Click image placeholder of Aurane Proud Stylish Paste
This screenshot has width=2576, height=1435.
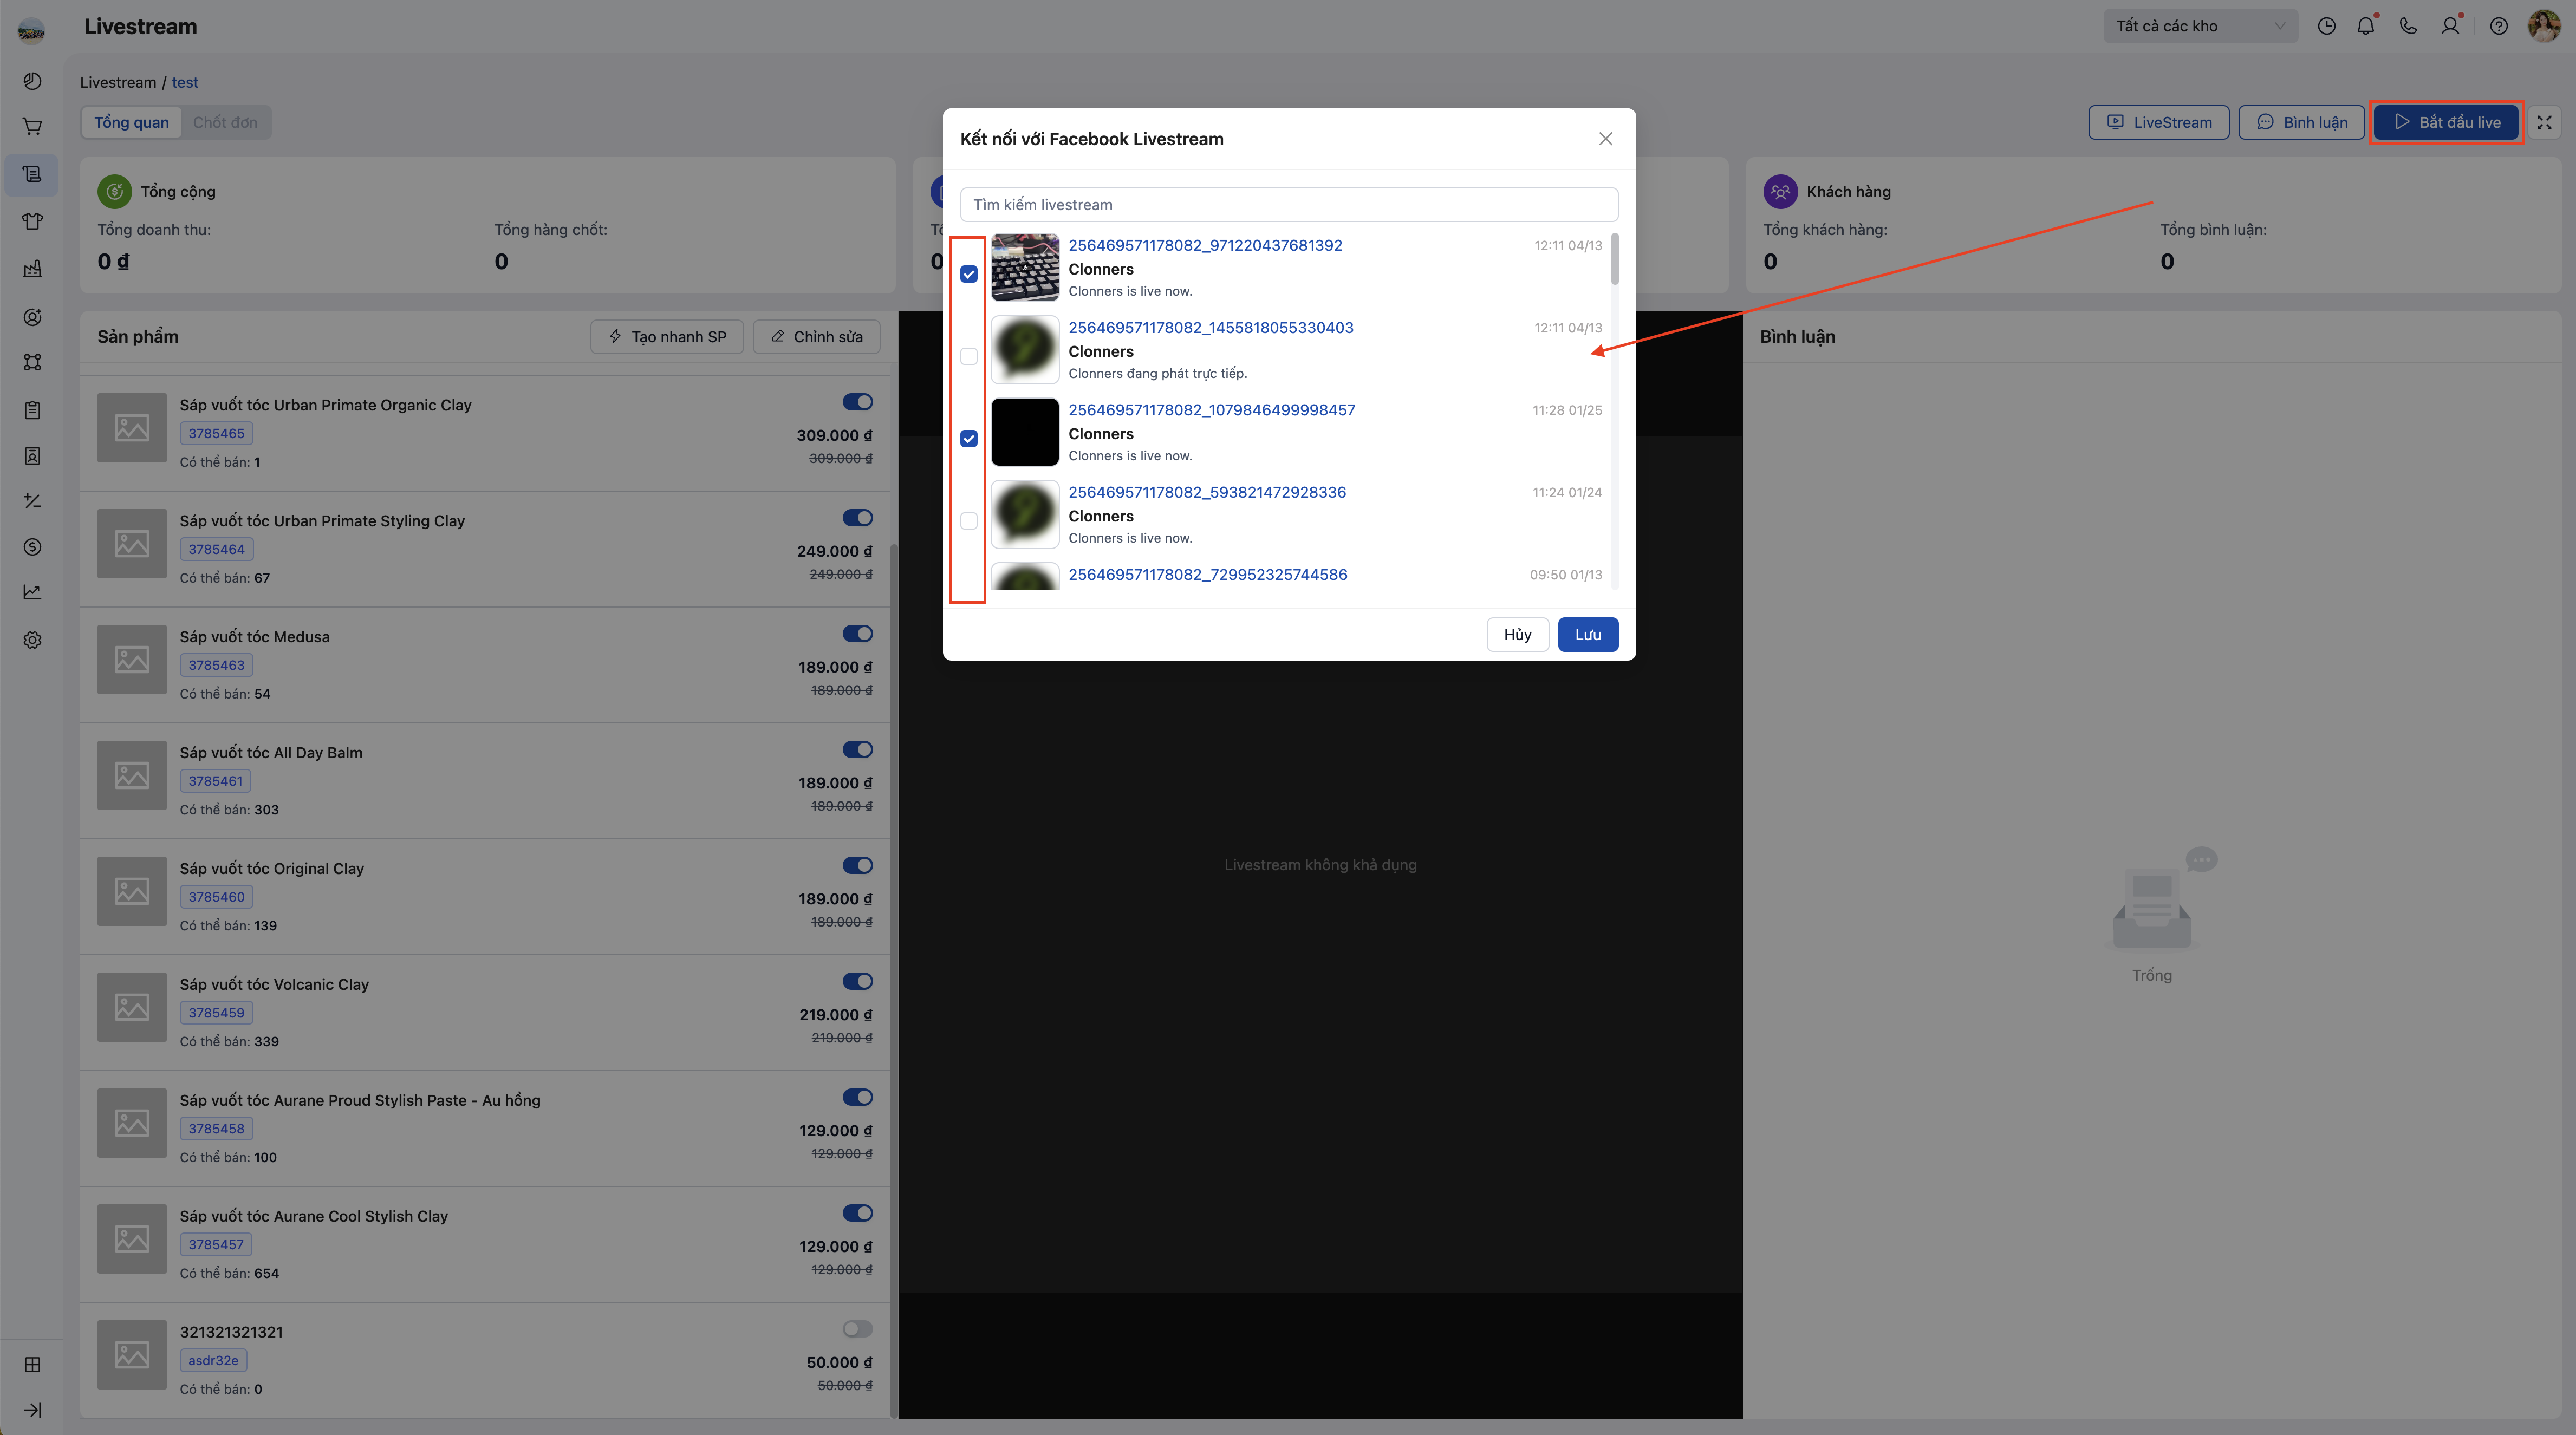(132, 1123)
